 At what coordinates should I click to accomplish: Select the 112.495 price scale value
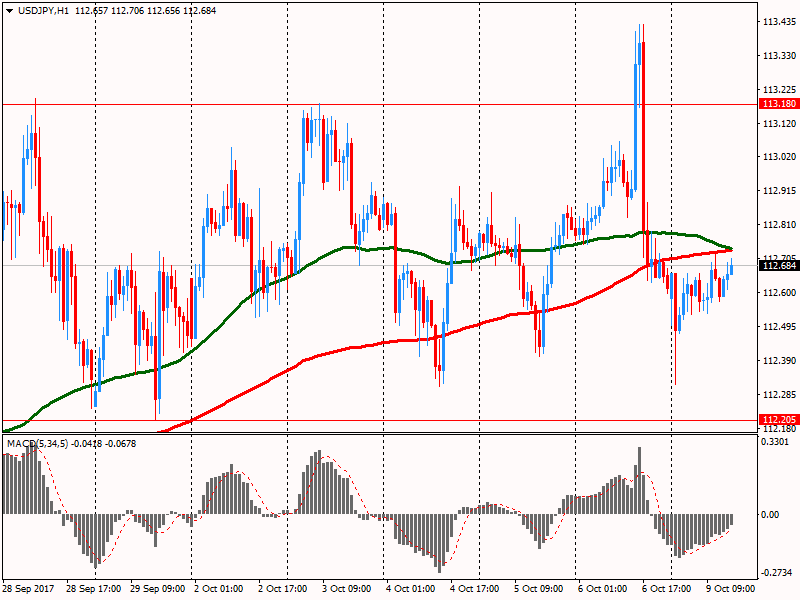pos(780,327)
